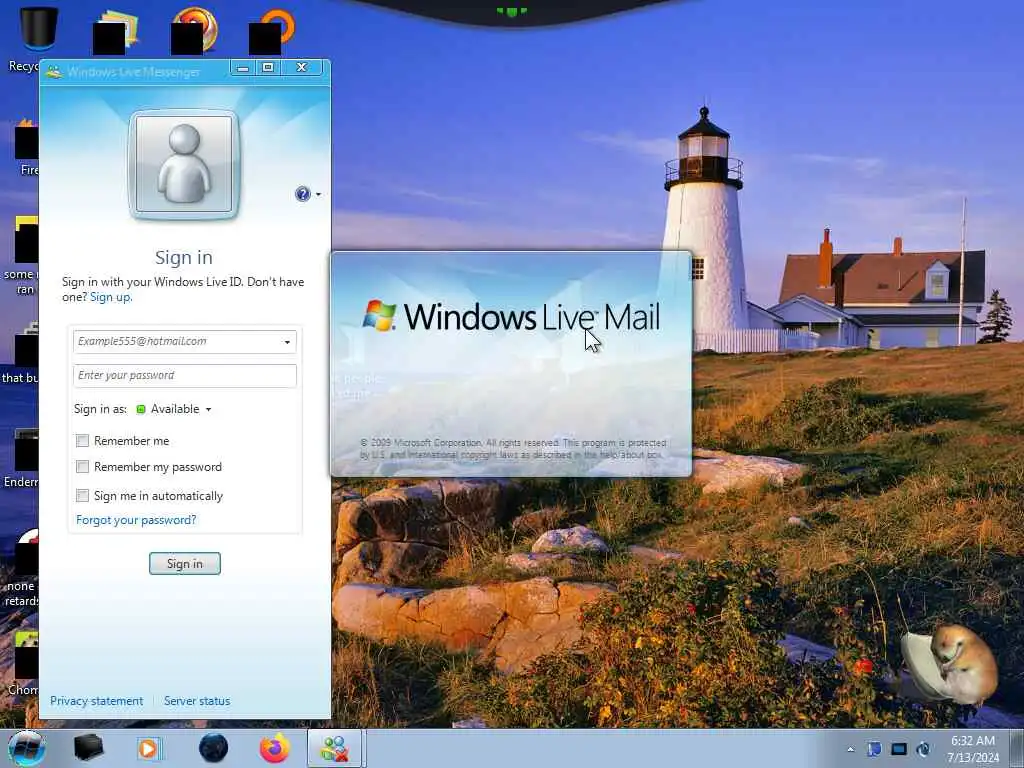
Task: Open the Windows Start orb
Action: pos(27,748)
